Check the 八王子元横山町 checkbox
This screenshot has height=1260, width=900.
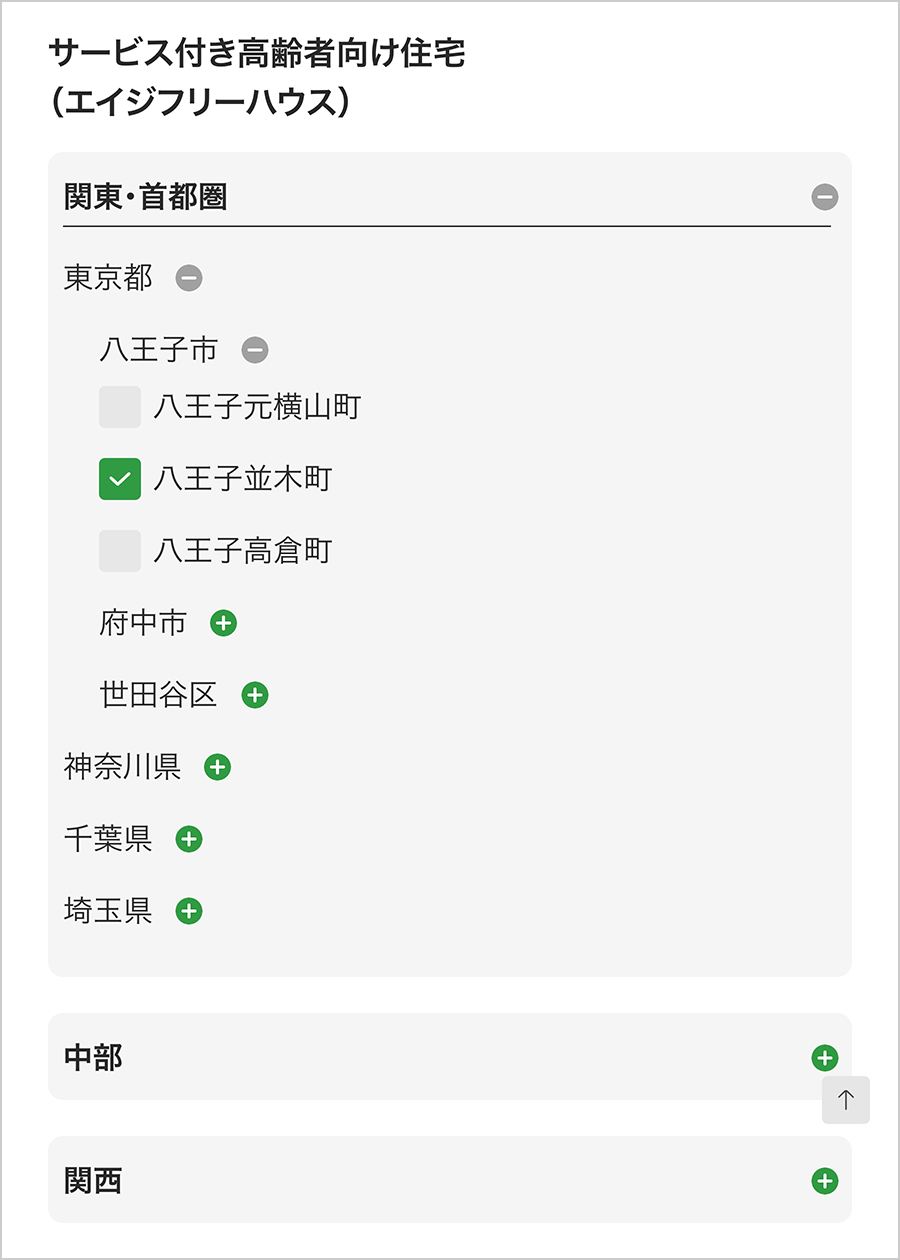pos(120,407)
